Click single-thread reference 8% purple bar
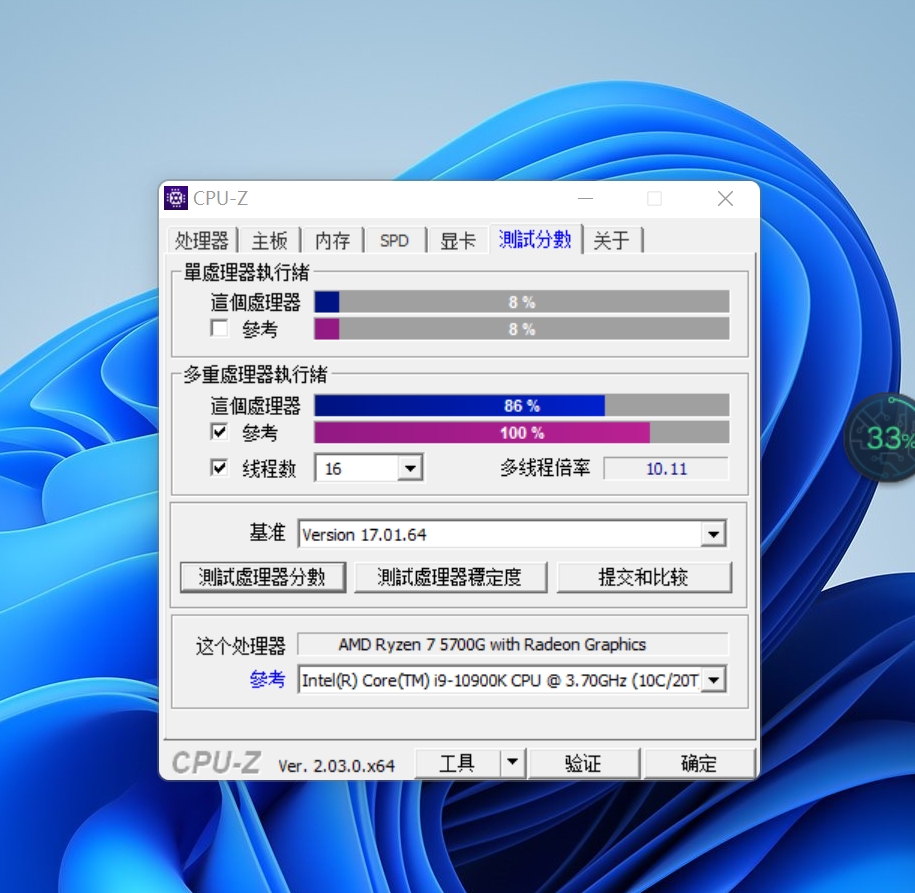The height and width of the screenshot is (893, 915). pyautogui.click(x=522, y=329)
